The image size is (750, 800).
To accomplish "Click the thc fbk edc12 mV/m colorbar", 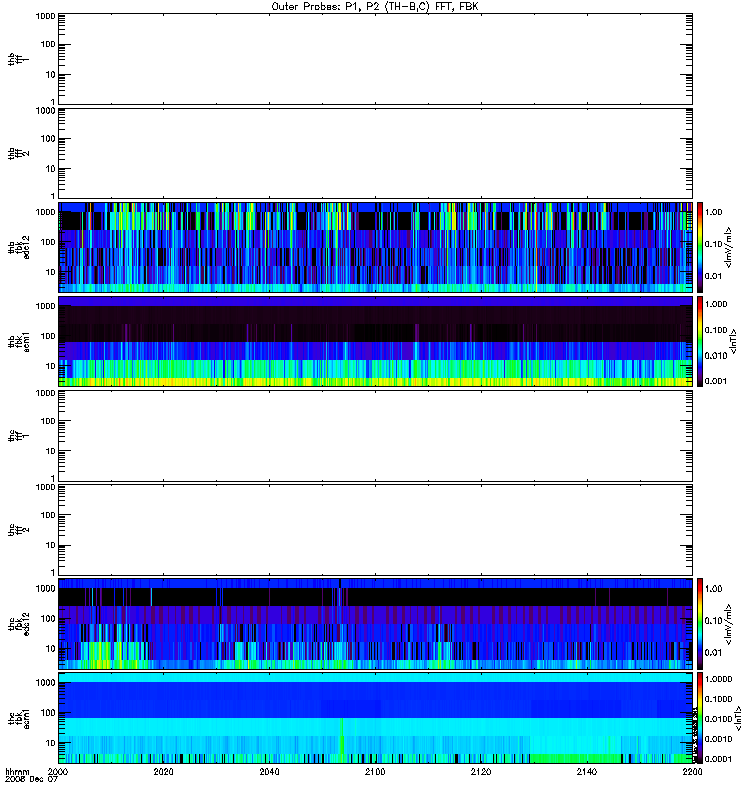I will 700,623.
